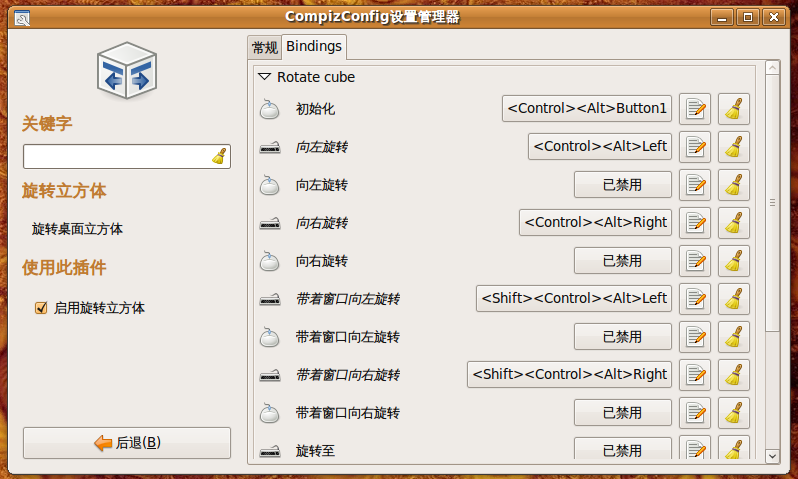Reset mouse 向右旋转 binding with broom
This screenshot has height=479, width=798.
tap(733, 261)
